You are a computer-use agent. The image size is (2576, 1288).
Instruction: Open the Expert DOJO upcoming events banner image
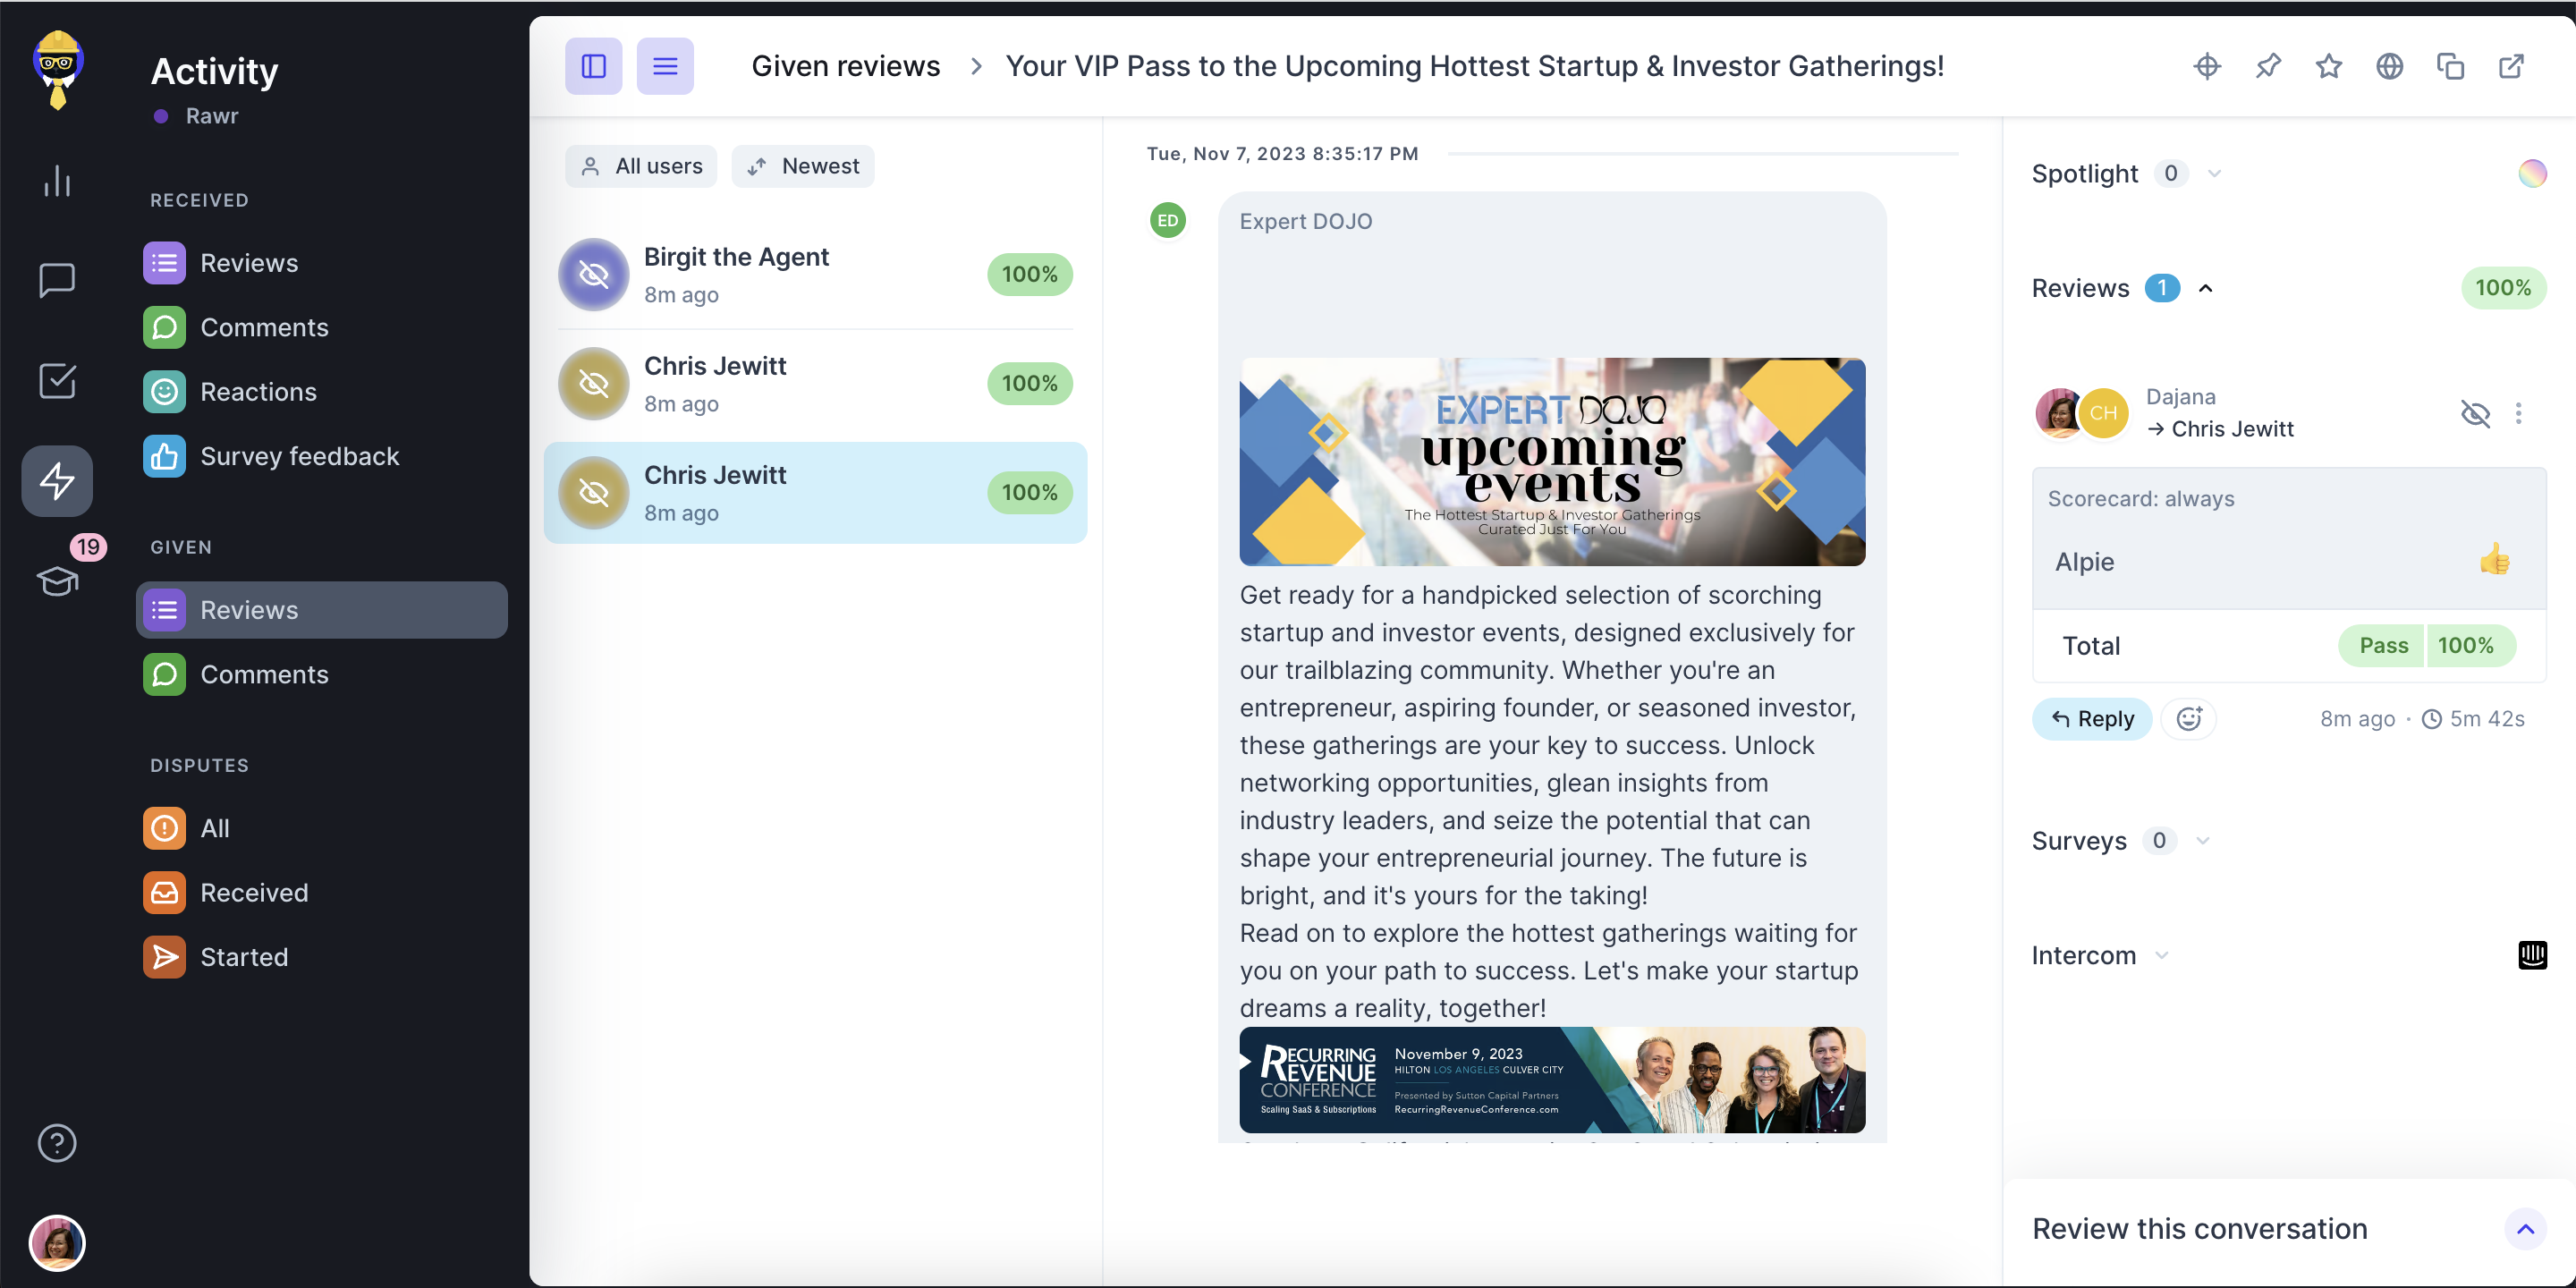[1552, 462]
